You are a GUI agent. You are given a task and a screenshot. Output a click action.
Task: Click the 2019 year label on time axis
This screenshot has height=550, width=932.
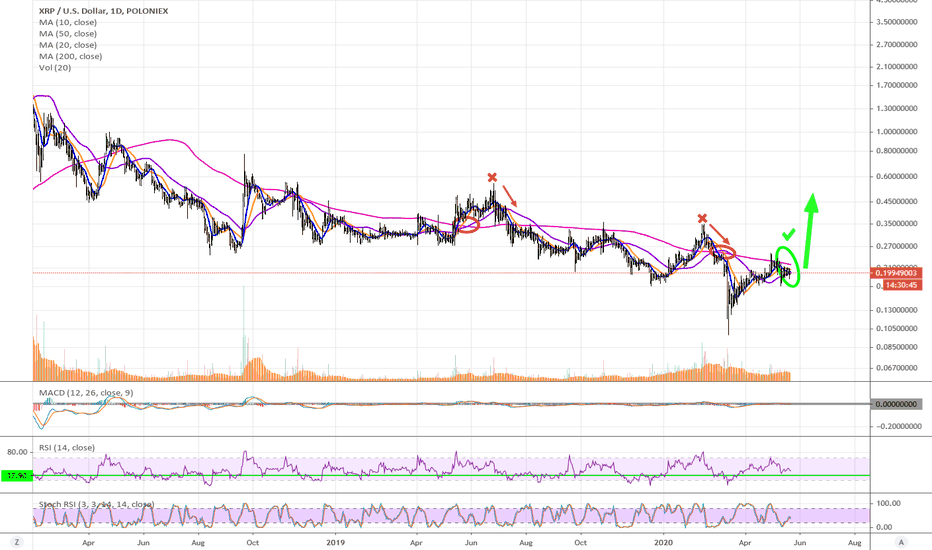[x=336, y=542]
